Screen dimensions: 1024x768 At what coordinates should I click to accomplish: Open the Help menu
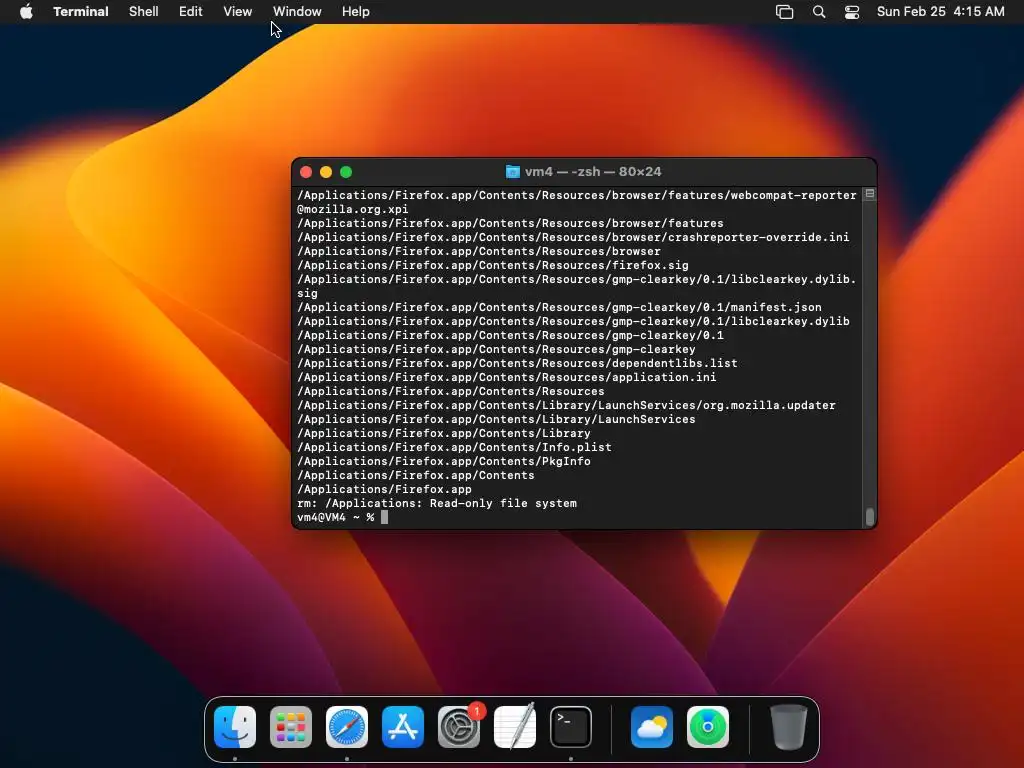pos(356,12)
